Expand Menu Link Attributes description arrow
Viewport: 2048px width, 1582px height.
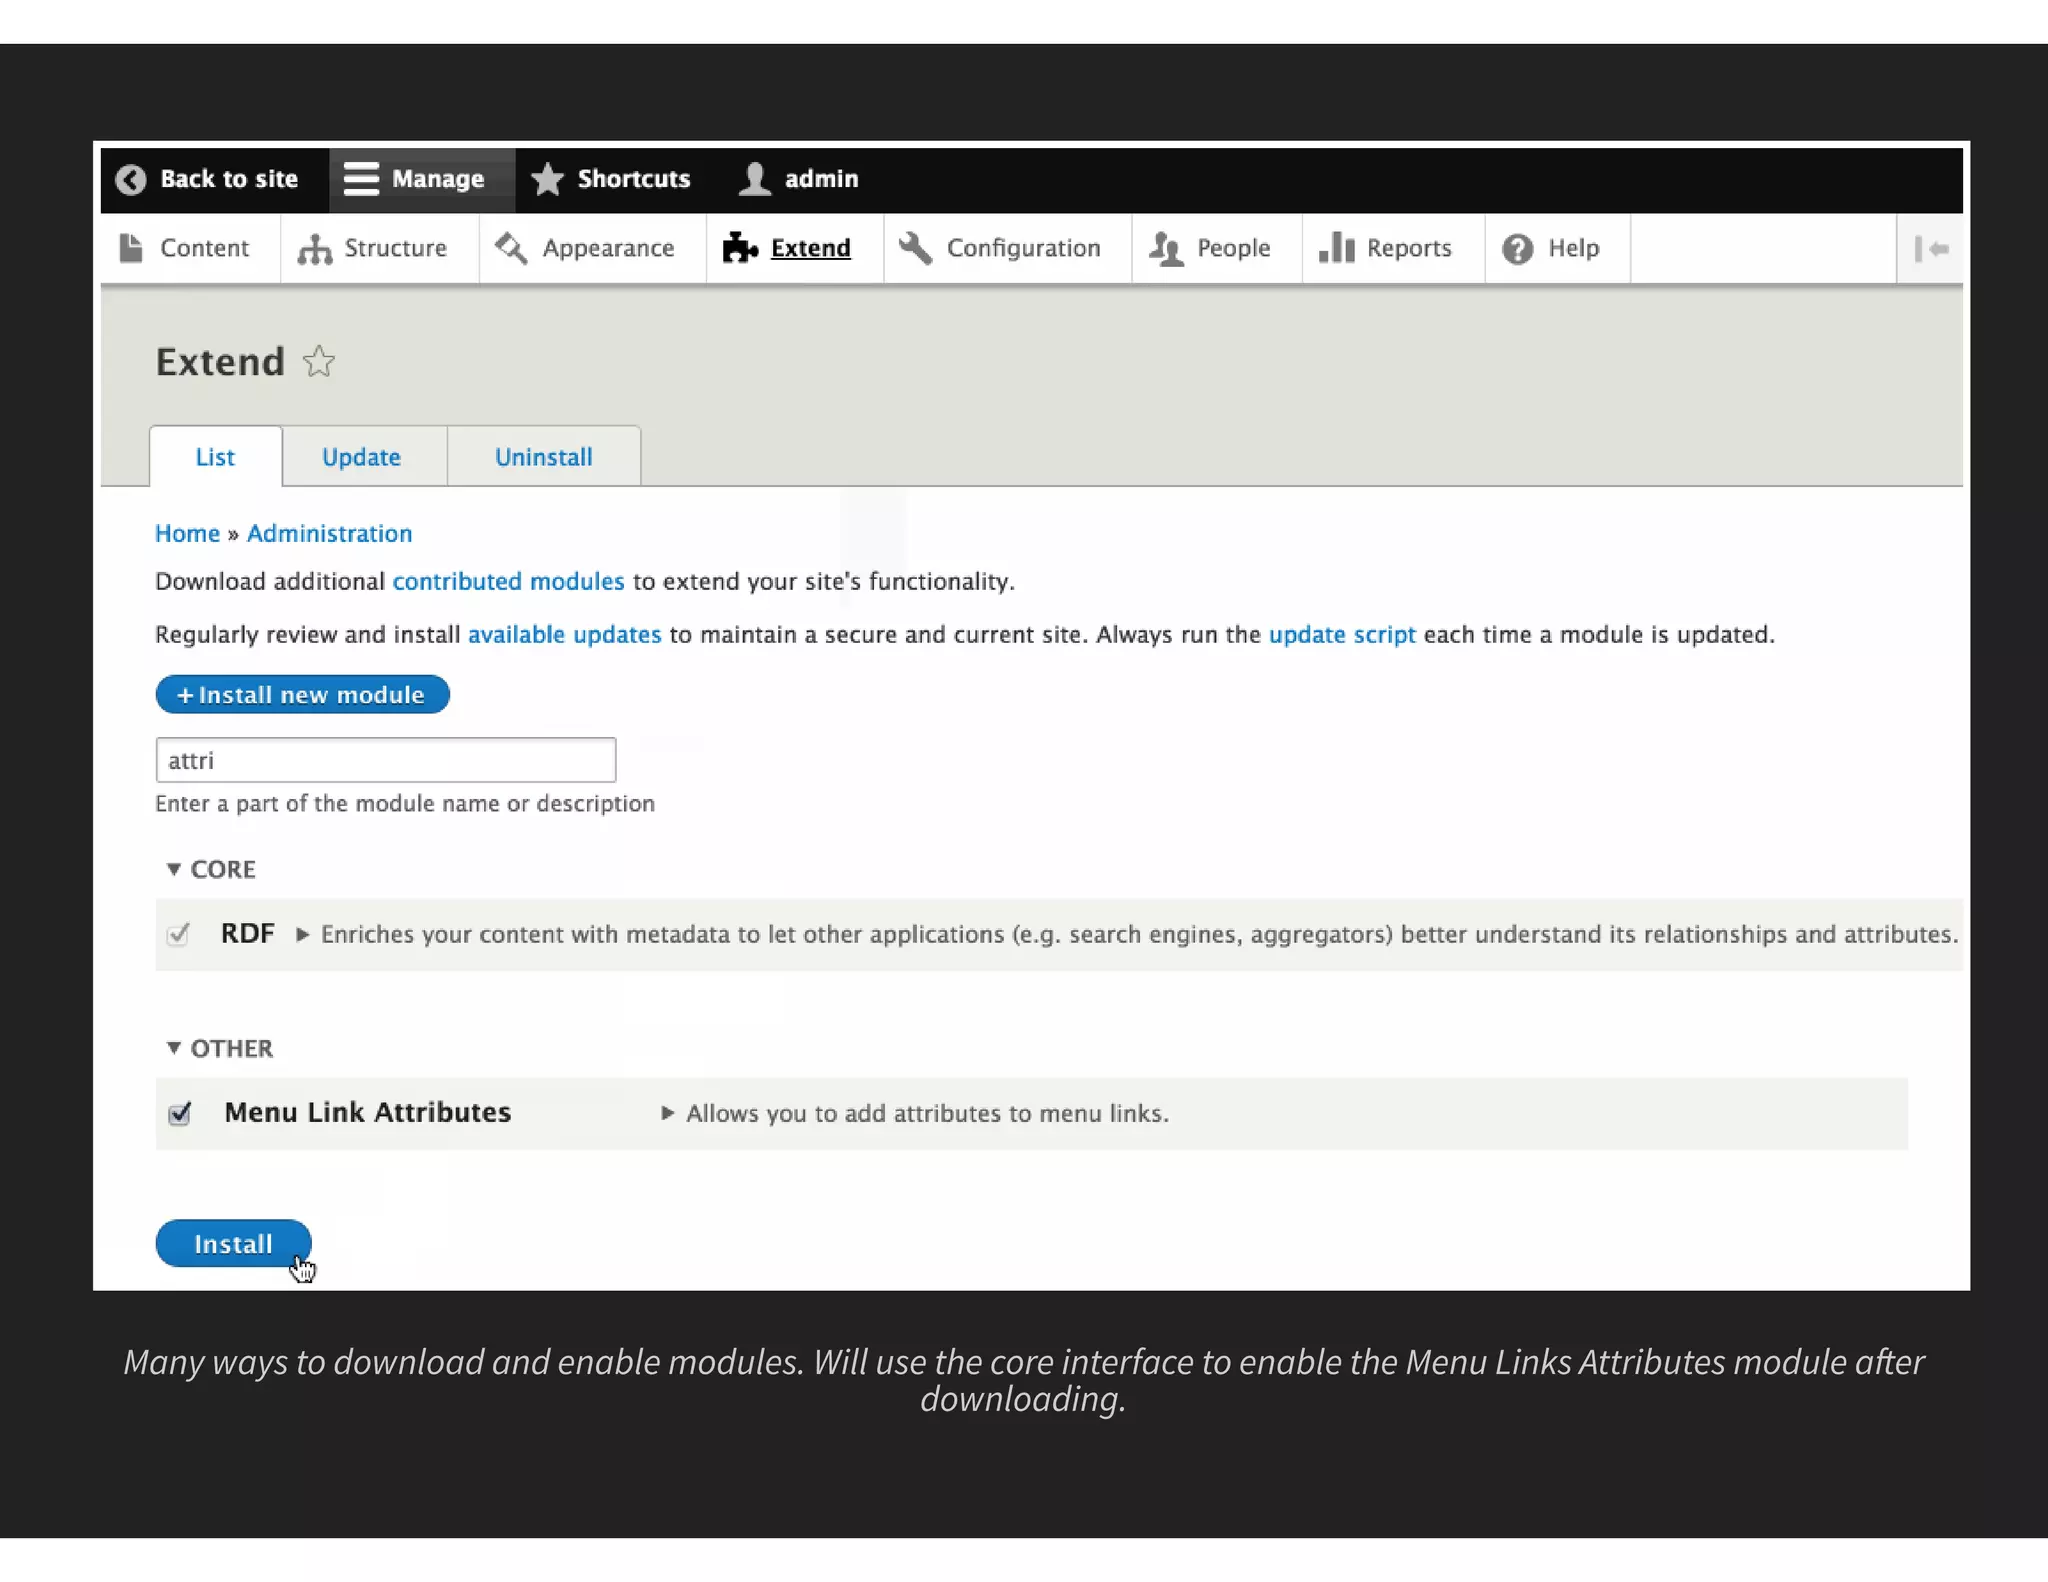tap(667, 1113)
